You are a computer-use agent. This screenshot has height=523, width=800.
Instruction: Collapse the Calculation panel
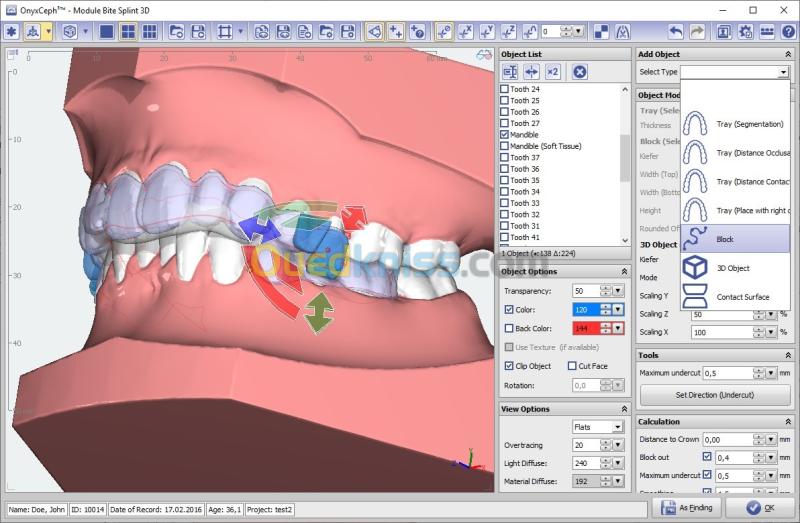pos(788,422)
